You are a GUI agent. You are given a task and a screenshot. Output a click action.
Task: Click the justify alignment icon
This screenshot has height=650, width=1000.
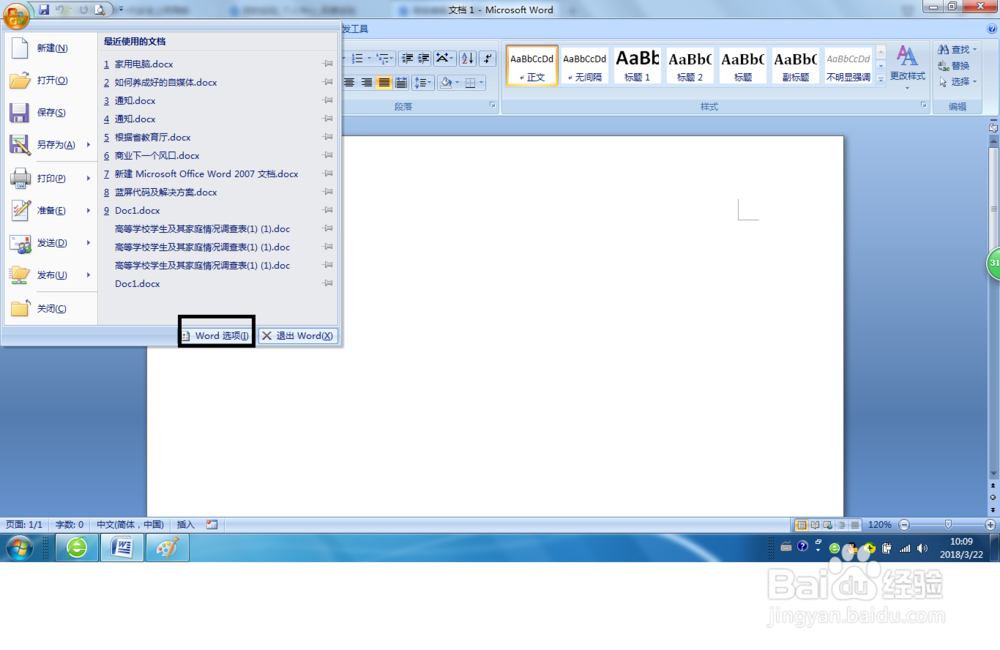coord(383,82)
